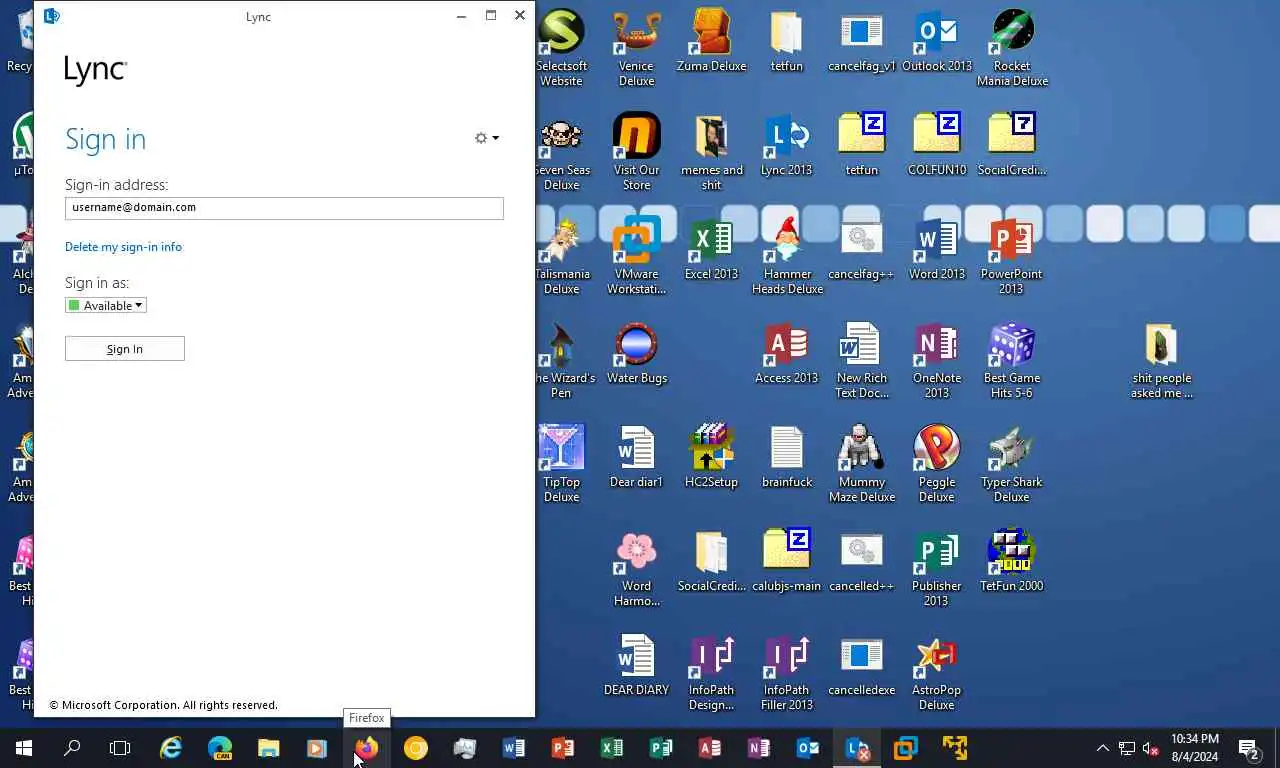Select the Typer Shark Deluxe desktop icon
This screenshot has width=1280, height=768.
[x=1012, y=464]
